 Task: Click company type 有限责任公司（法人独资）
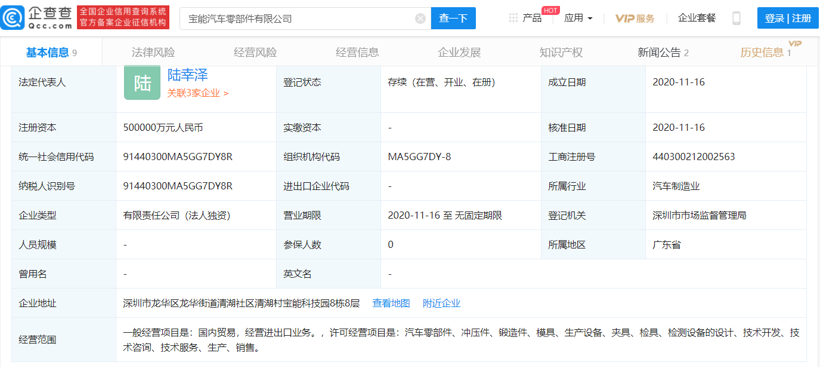[178, 215]
